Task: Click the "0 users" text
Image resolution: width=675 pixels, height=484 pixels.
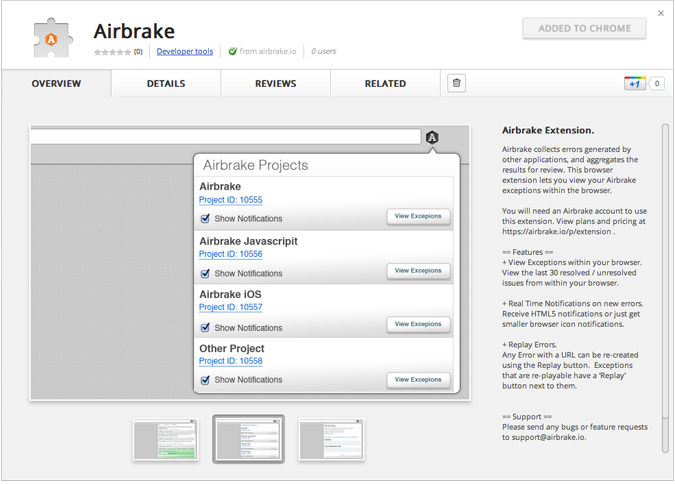Action: [x=324, y=51]
